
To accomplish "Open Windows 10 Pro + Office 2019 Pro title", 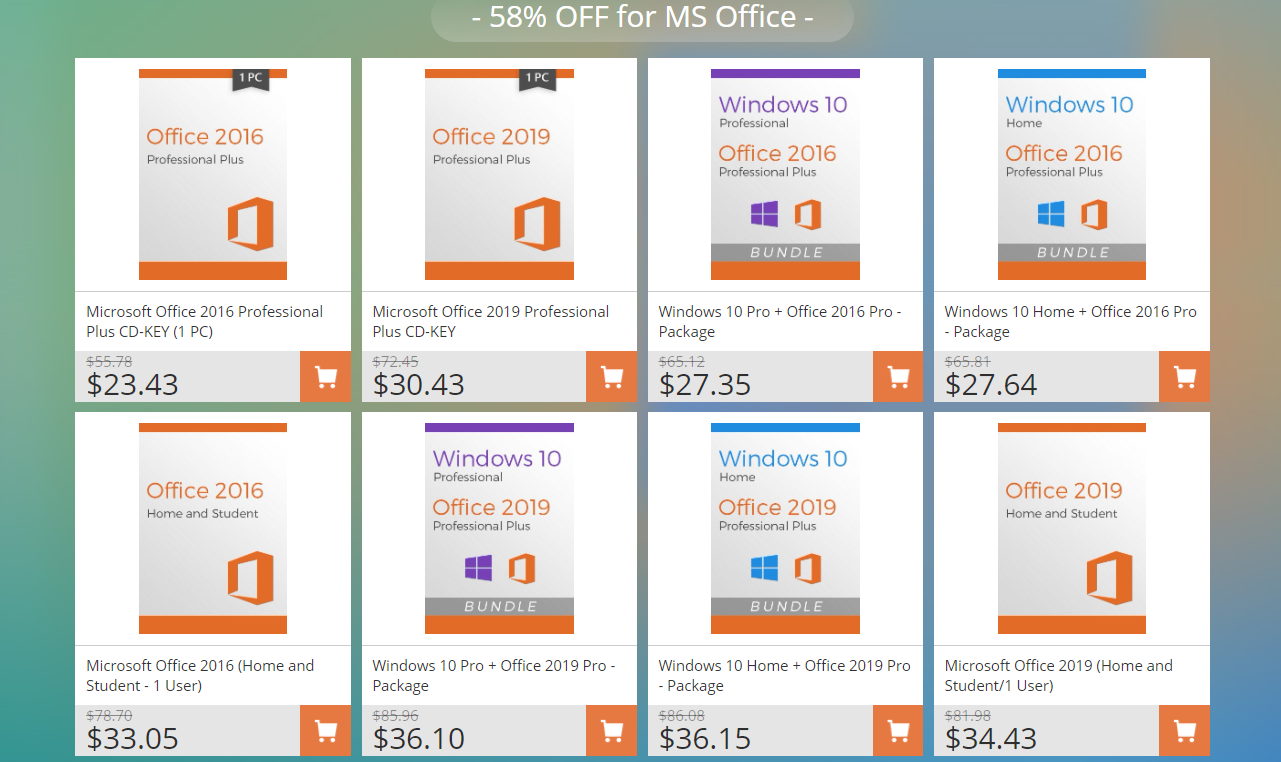I will point(493,675).
